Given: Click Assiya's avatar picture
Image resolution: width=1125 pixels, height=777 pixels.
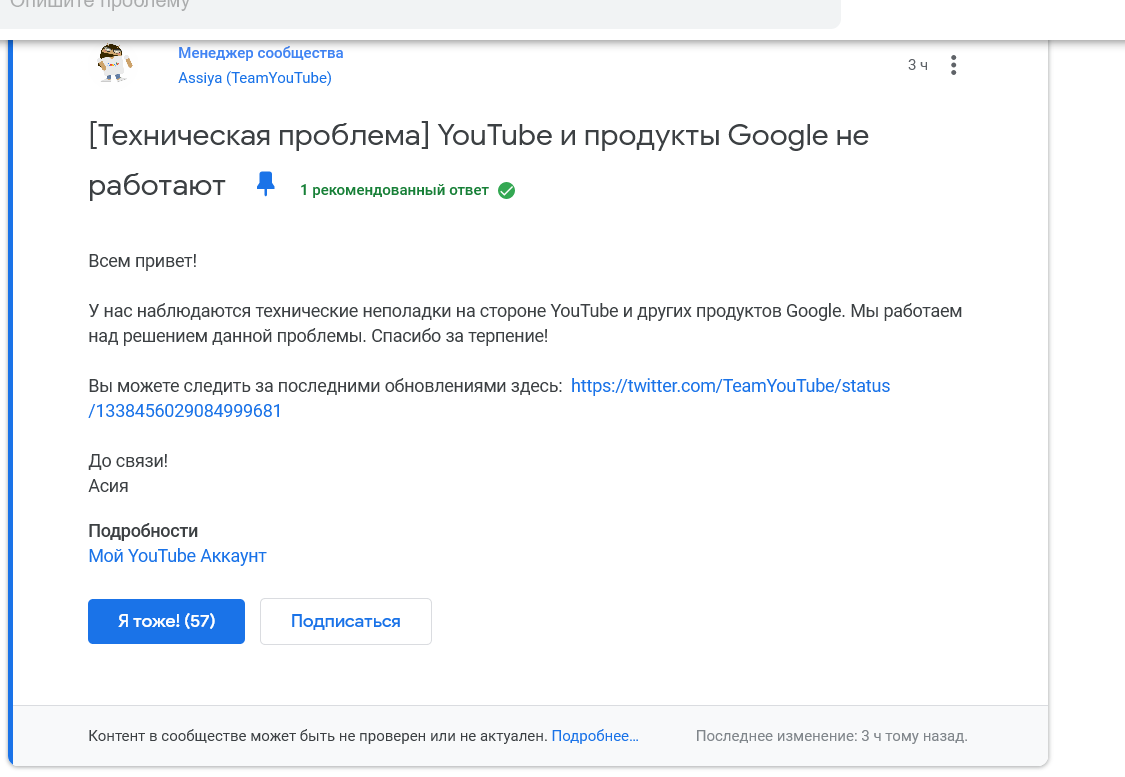Looking at the screenshot, I should tap(114, 63).
